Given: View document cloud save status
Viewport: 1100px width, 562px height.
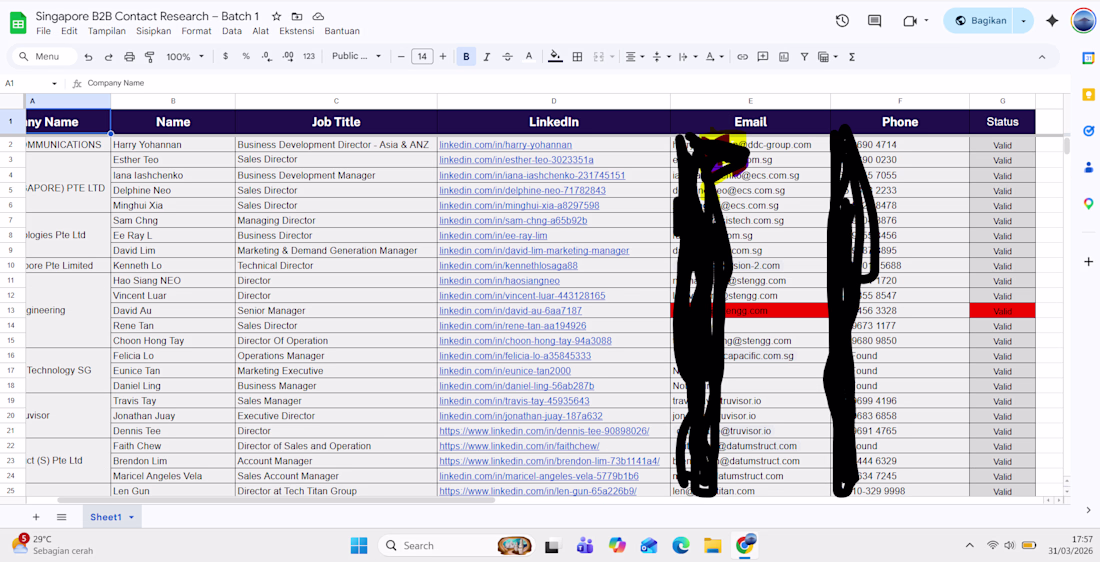Looking at the screenshot, I should (x=318, y=16).
